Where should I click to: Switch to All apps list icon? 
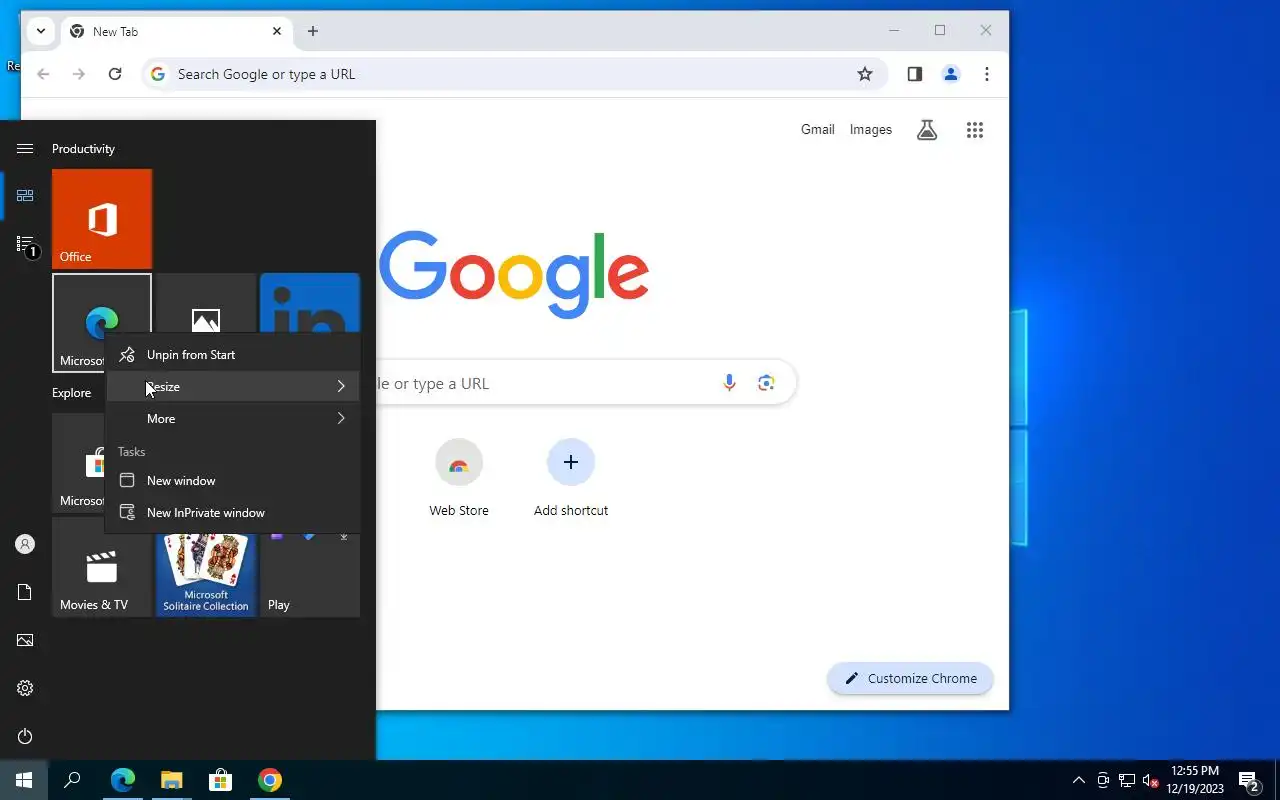25,244
